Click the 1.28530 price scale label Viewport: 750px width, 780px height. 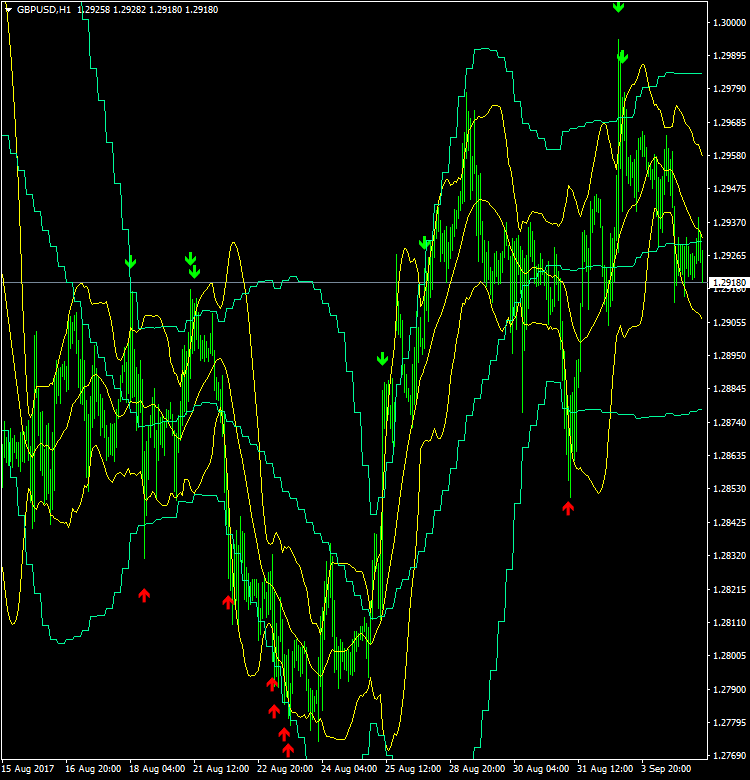click(729, 489)
